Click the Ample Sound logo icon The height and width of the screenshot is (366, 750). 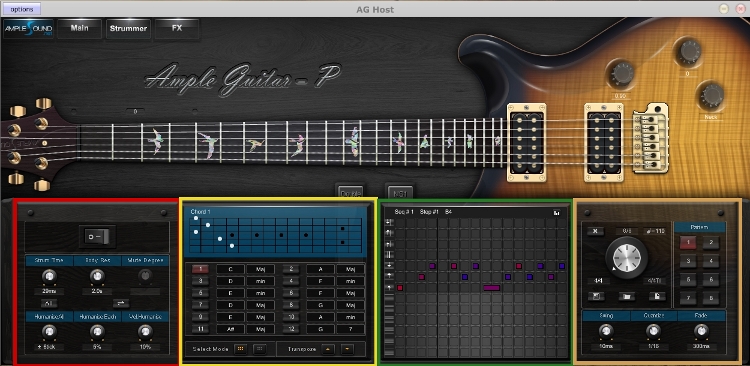(28, 29)
